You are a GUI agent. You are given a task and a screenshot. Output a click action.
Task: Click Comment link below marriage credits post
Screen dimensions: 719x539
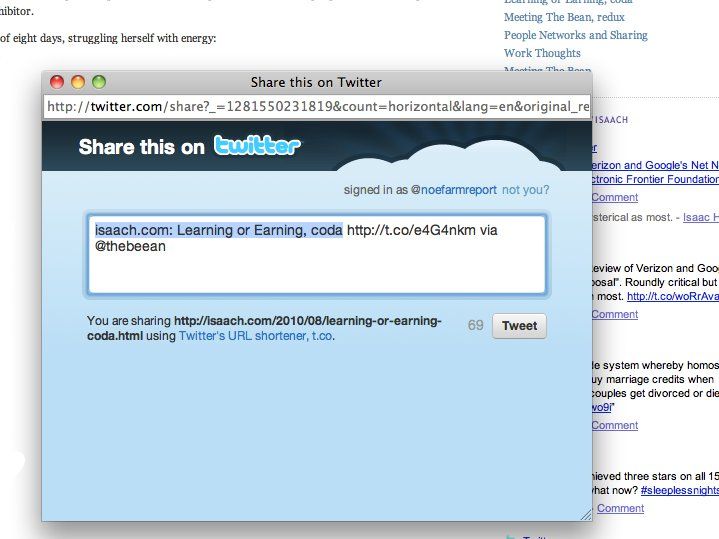[x=614, y=425]
